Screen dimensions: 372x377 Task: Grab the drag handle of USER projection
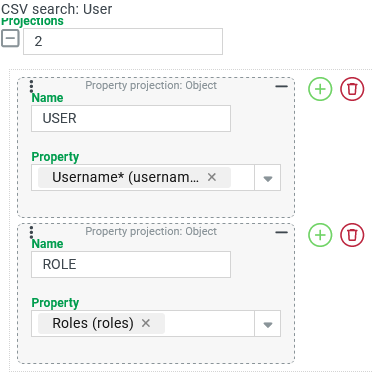click(x=31, y=86)
